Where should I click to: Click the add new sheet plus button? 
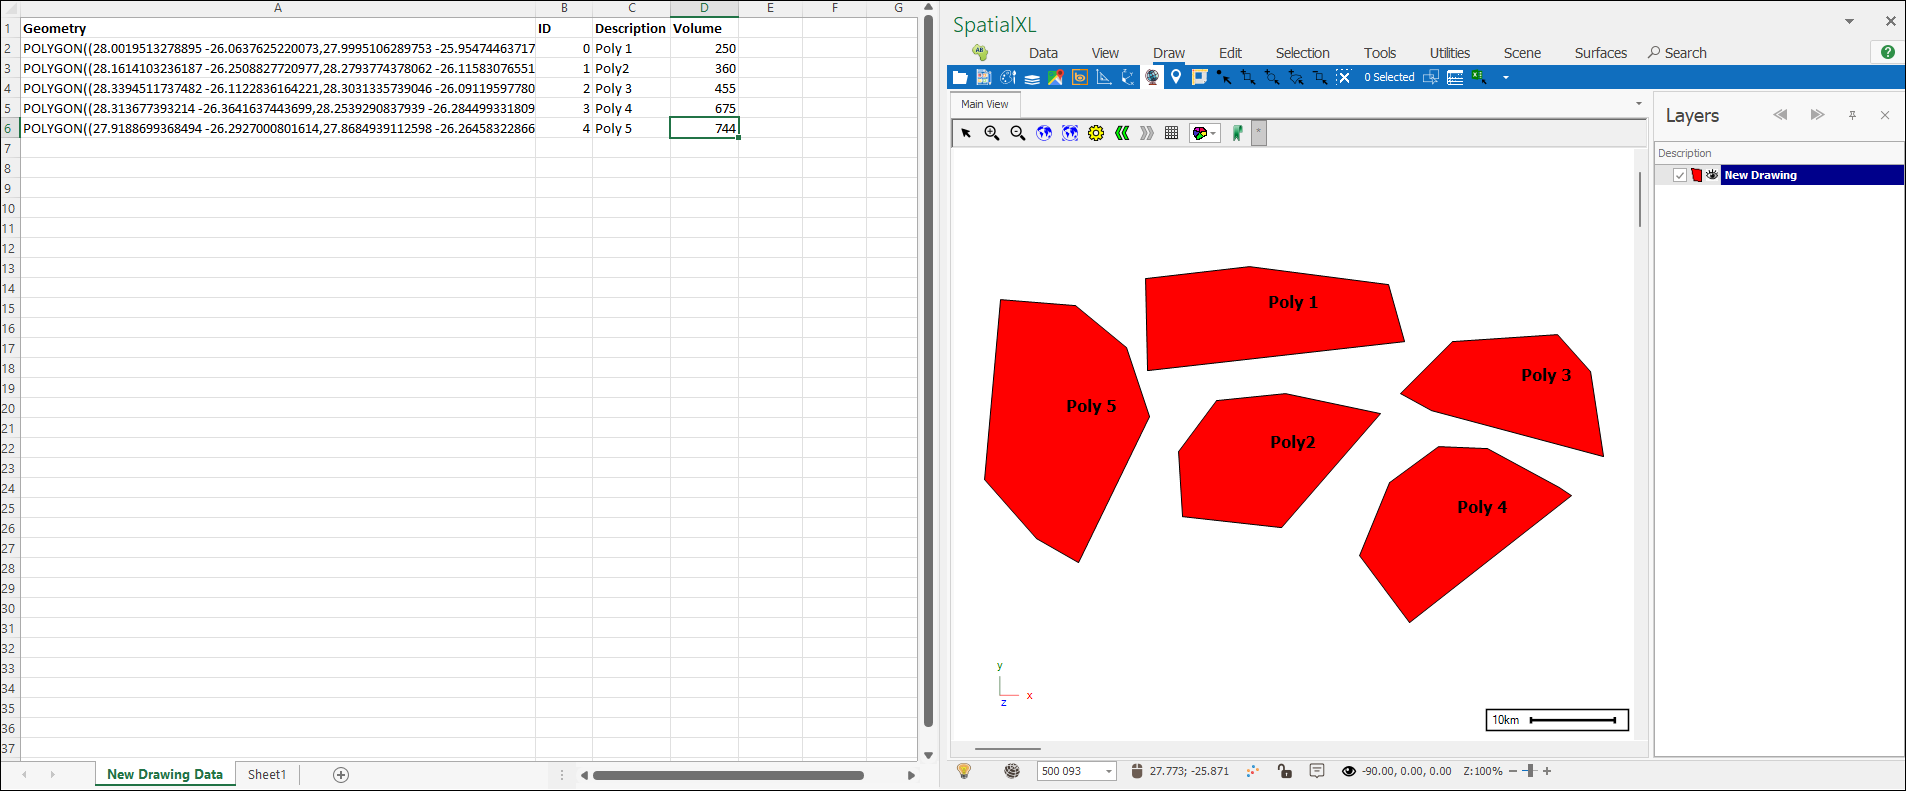[341, 774]
